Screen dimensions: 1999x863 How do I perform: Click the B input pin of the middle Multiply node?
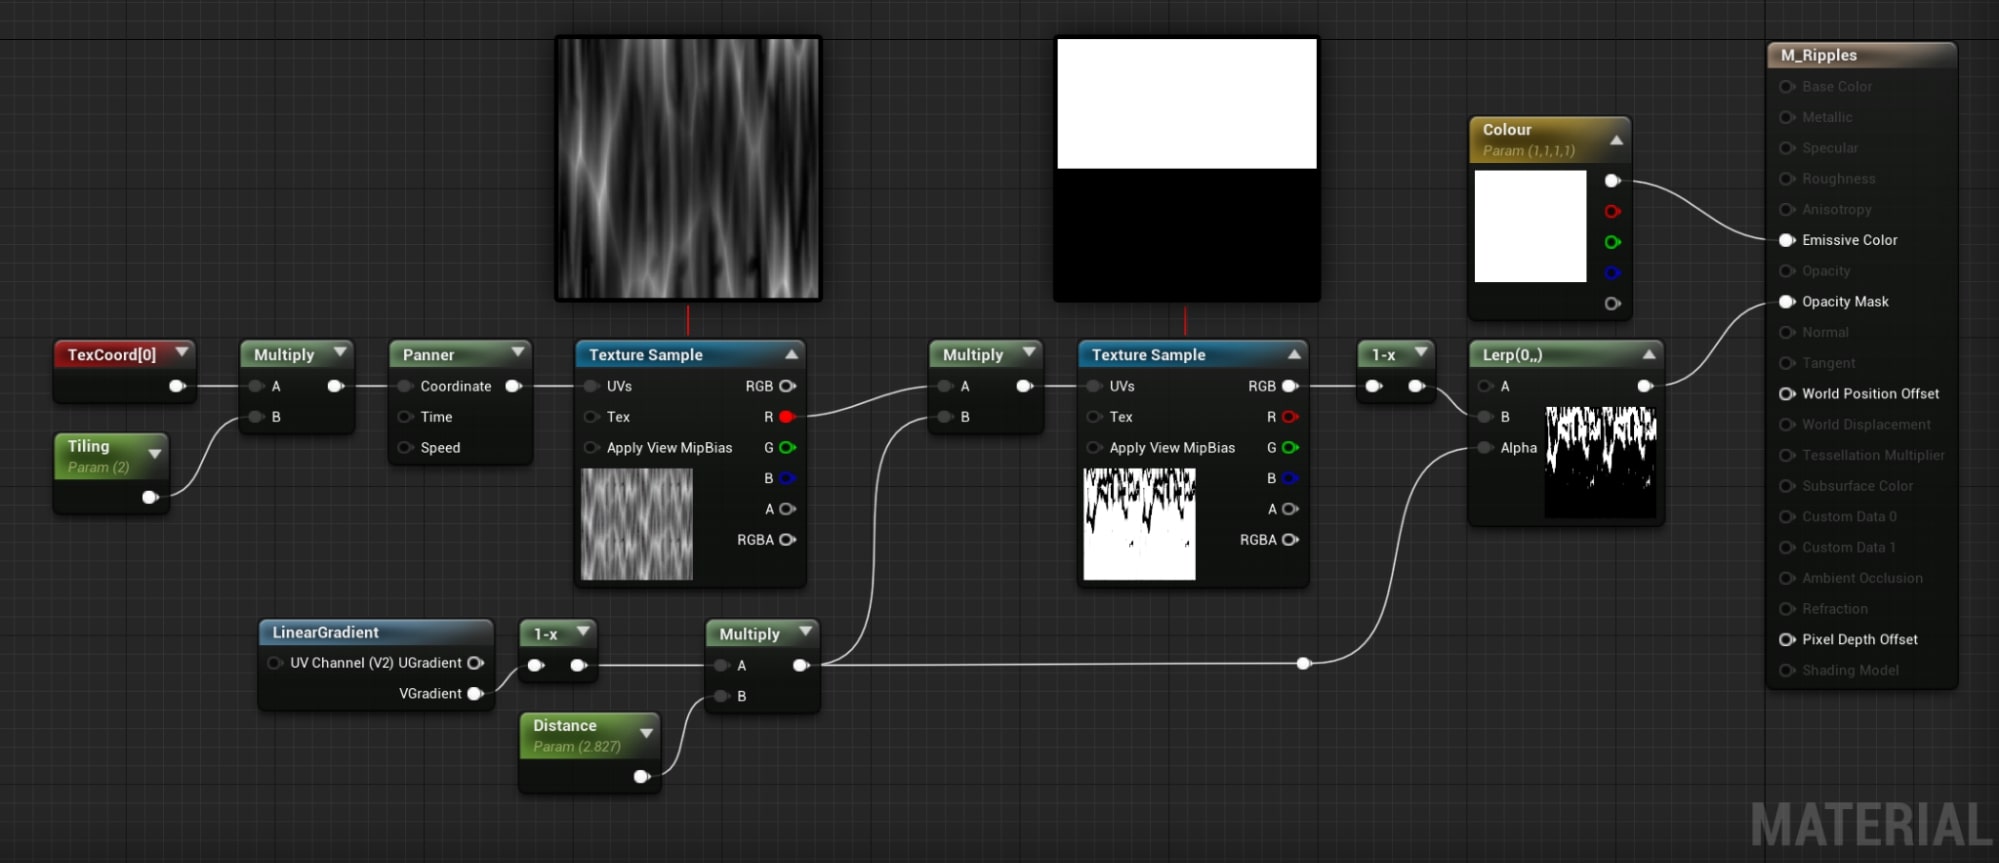(944, 417)
